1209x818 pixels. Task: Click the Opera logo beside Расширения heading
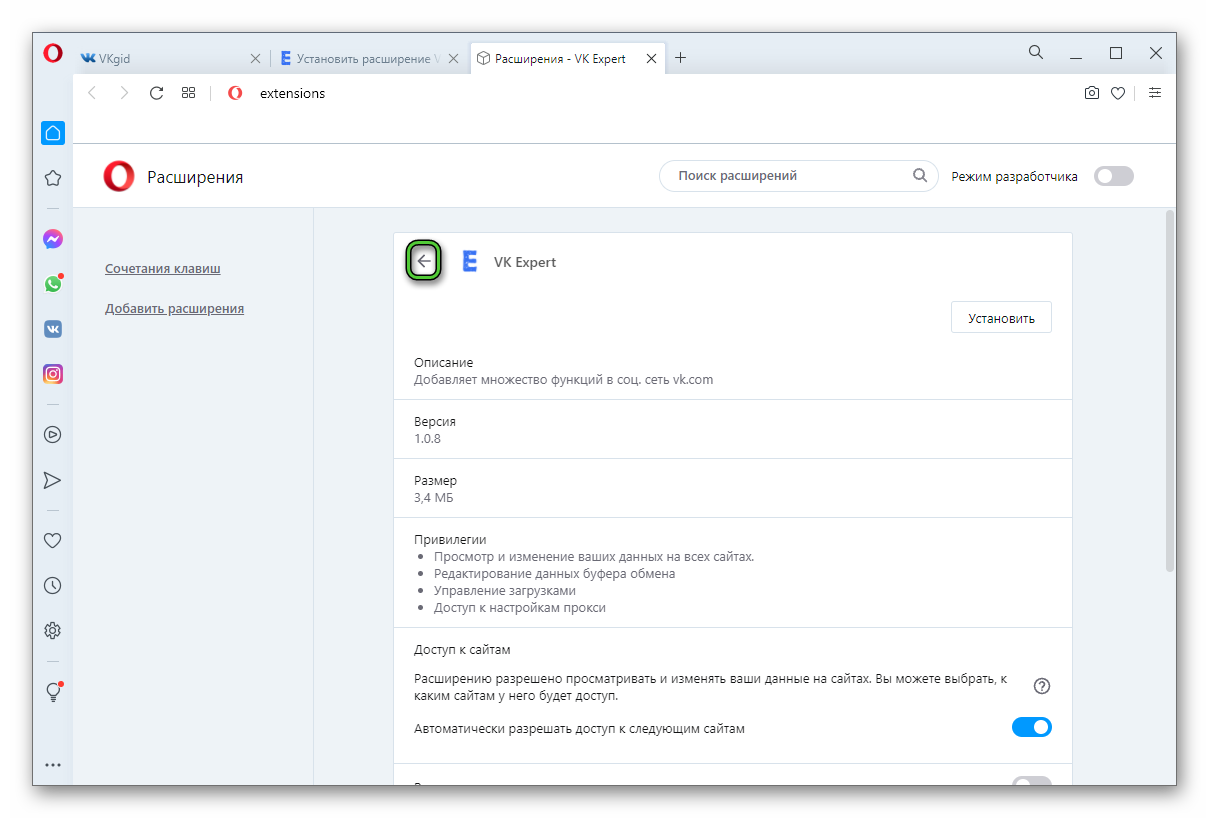(x=119, y=177)
